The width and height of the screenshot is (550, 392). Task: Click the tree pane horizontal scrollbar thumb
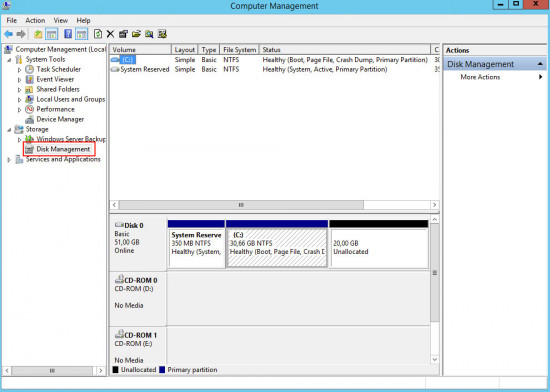click(x=52, y=371)
